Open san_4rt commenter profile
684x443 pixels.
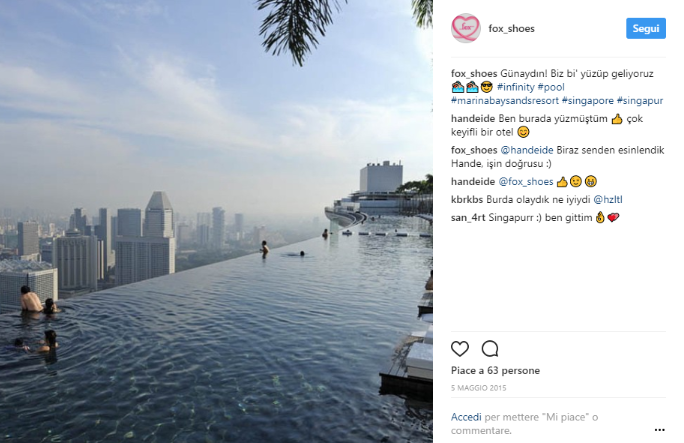468,218
